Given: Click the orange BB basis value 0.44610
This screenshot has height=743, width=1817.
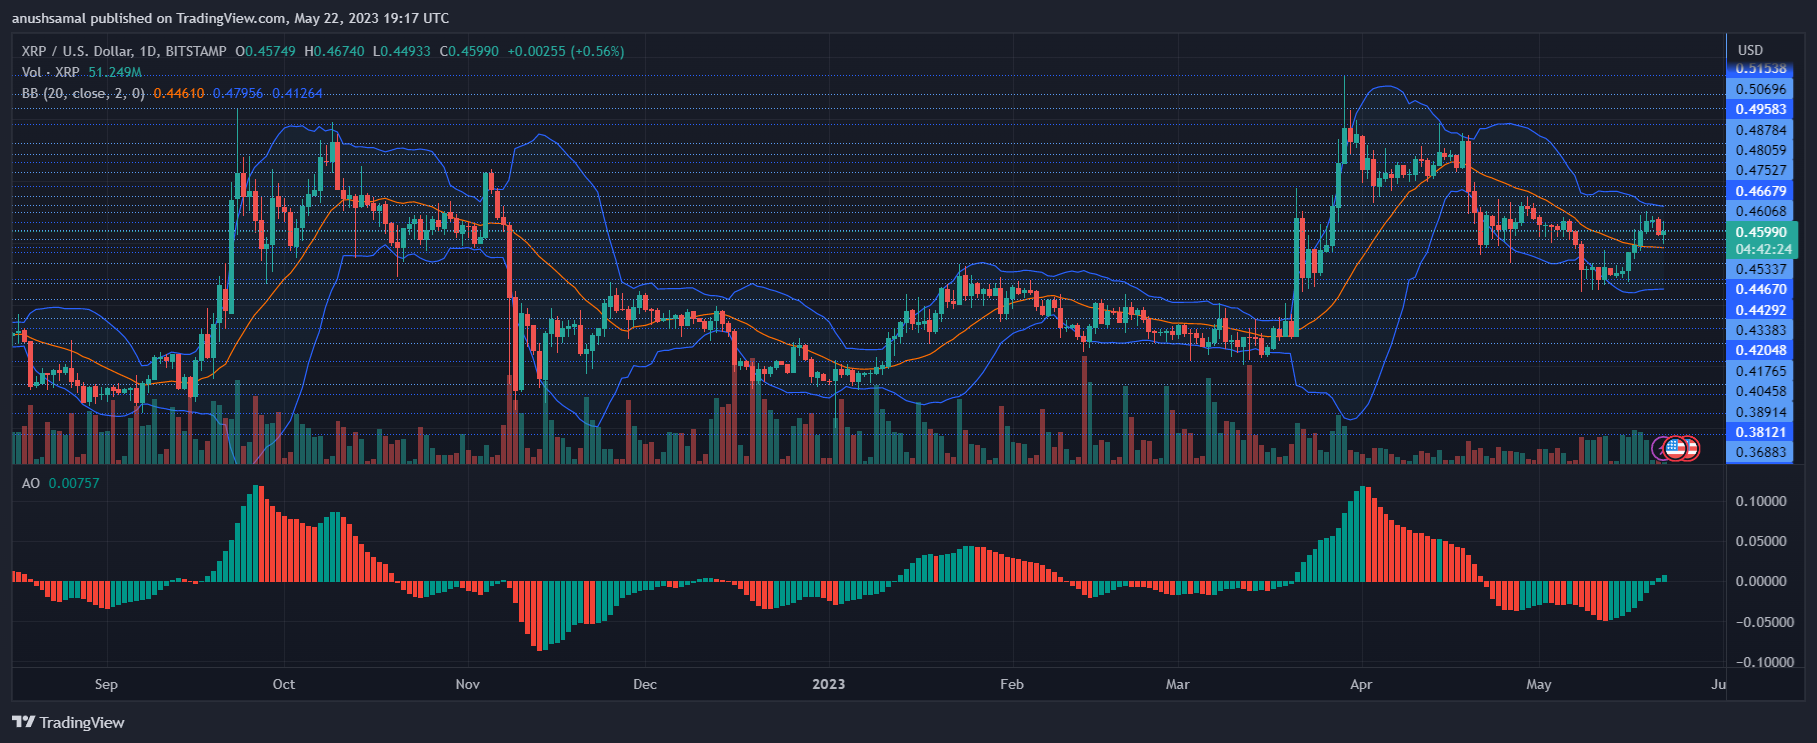Looking at the screenshot, I should pos(178,93).
